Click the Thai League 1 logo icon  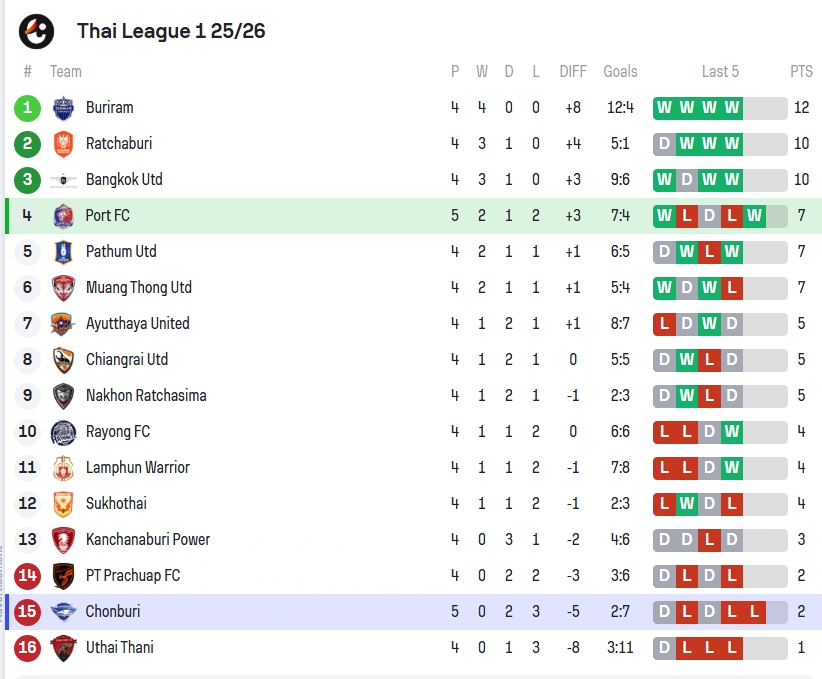(x=36, y=31)
